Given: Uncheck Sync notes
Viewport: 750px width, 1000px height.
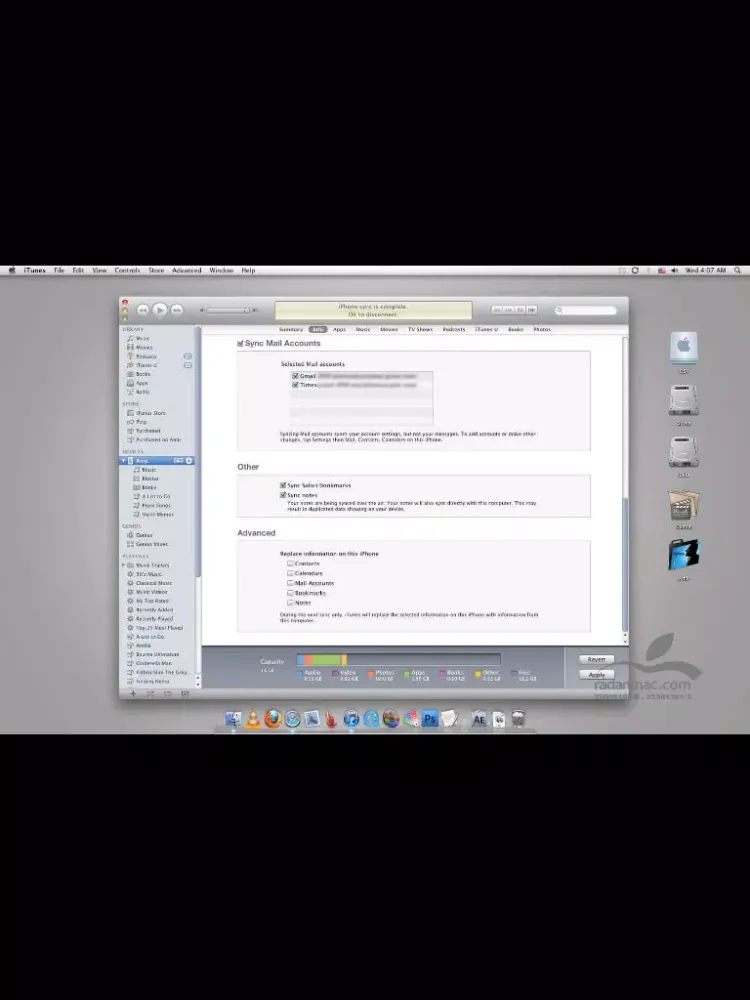Looking at the screenshot, I should point(283,495).
